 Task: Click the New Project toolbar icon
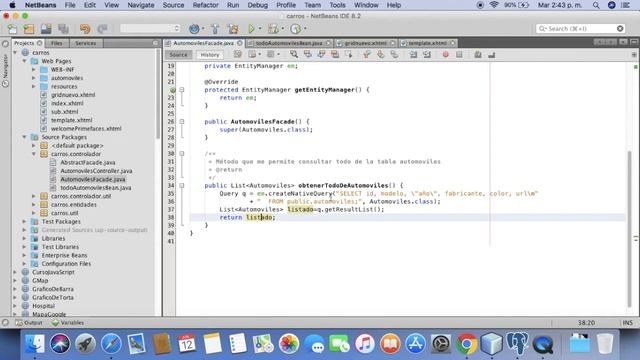click(29, 29)
